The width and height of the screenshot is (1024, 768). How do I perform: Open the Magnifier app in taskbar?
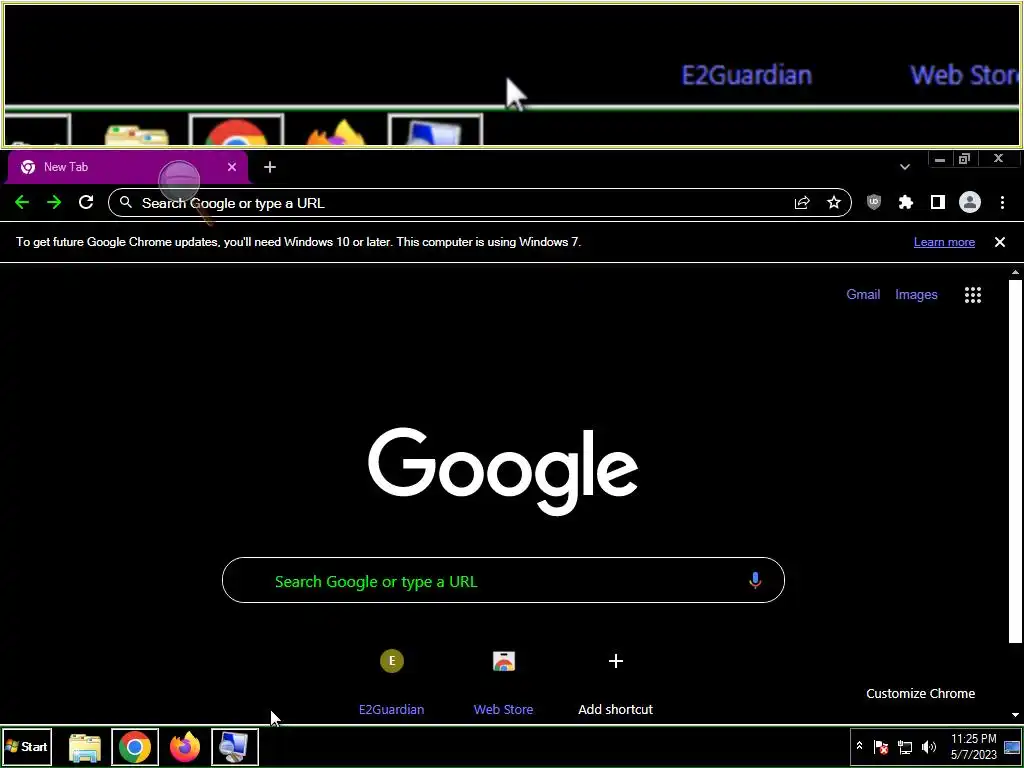[x=234, y=746]
